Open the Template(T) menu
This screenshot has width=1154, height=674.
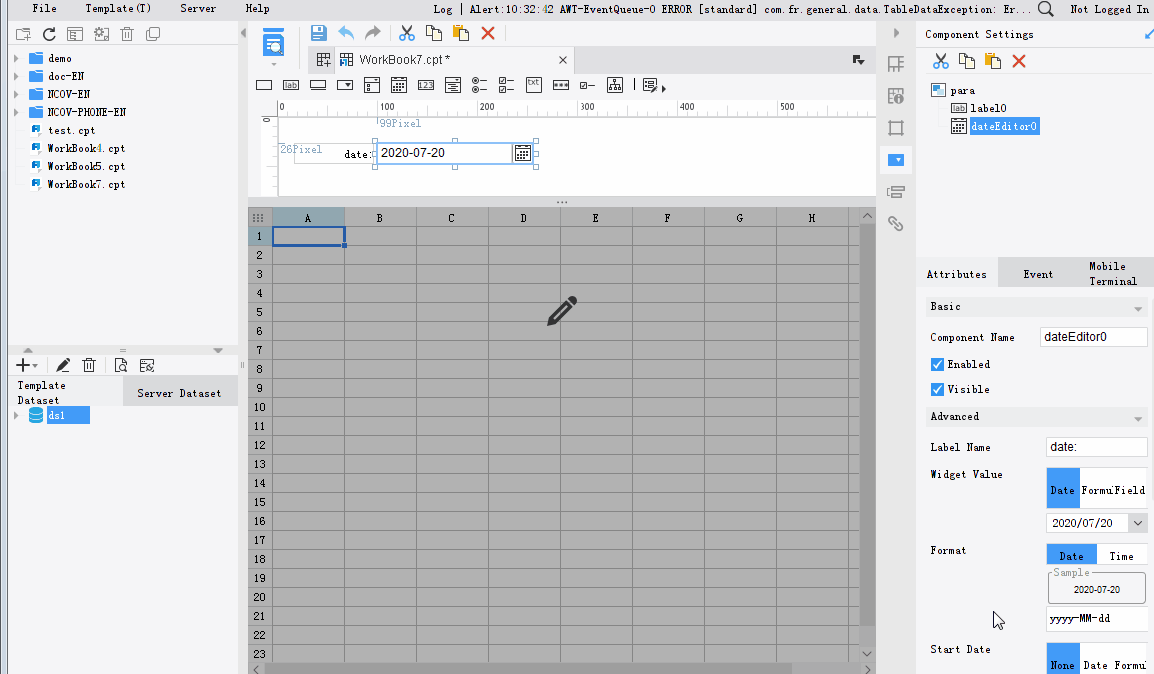pos(118,9)
